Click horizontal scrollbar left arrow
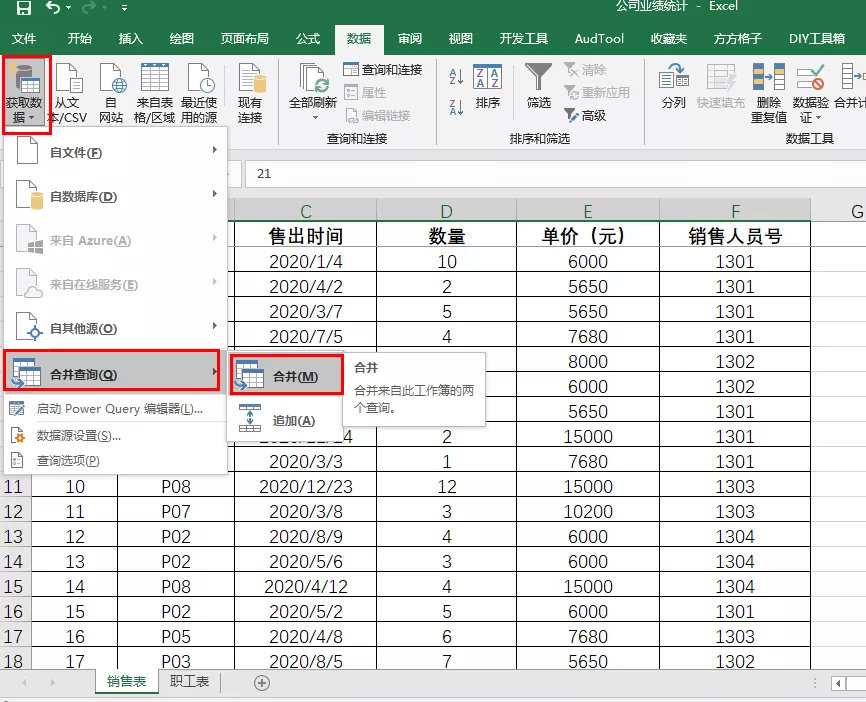Image resolution: width=866 pixels, height=702 pixels. click(x=838, y=683)
